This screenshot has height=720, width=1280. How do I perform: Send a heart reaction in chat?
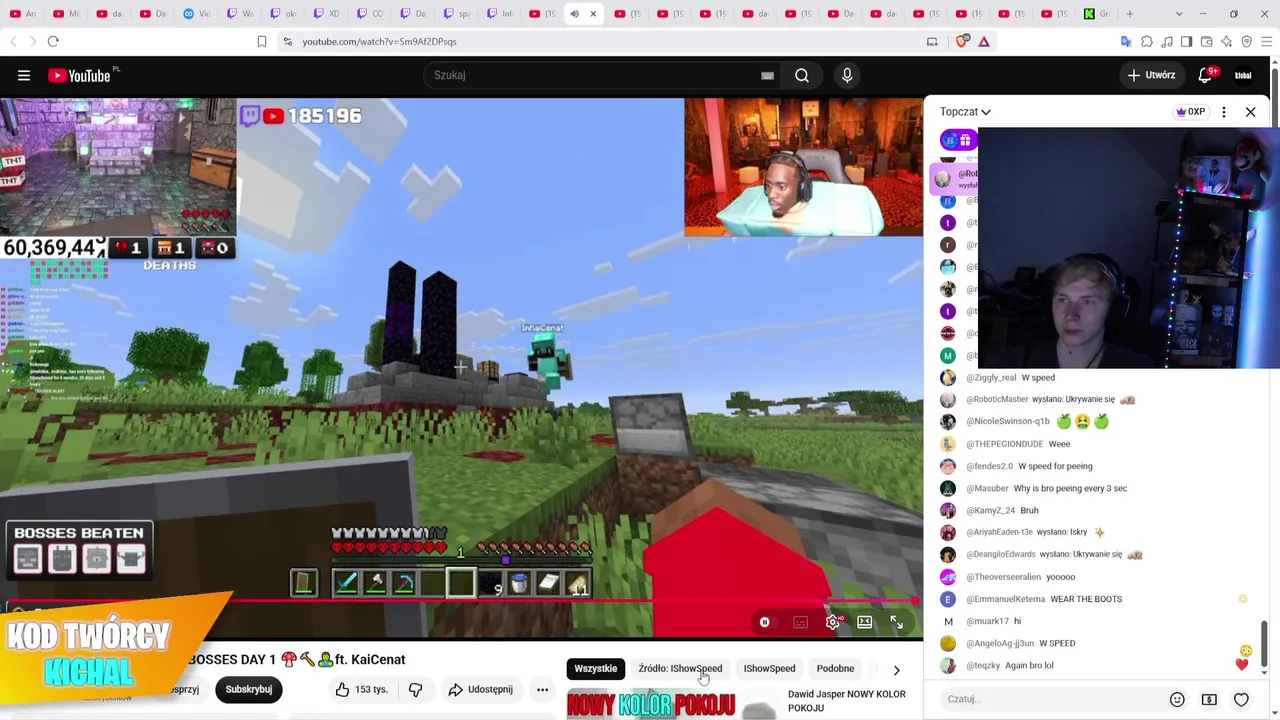1241,699
